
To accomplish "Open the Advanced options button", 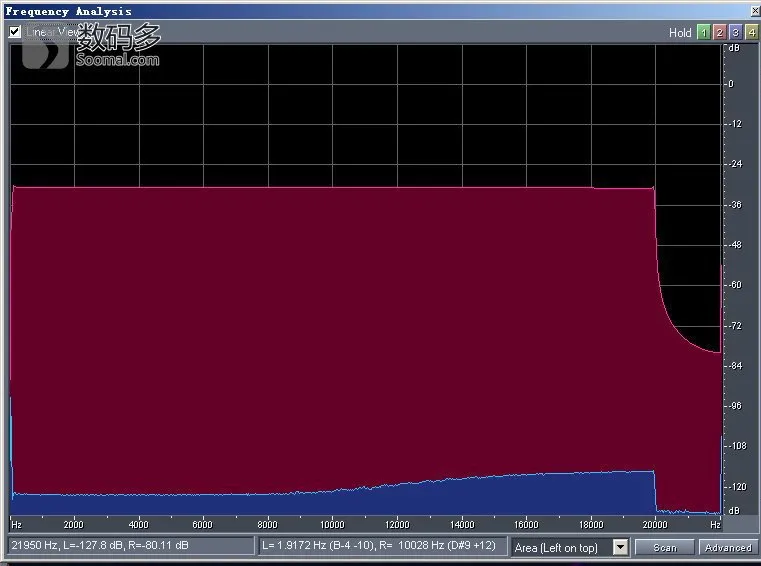I will tap(728, 548).
